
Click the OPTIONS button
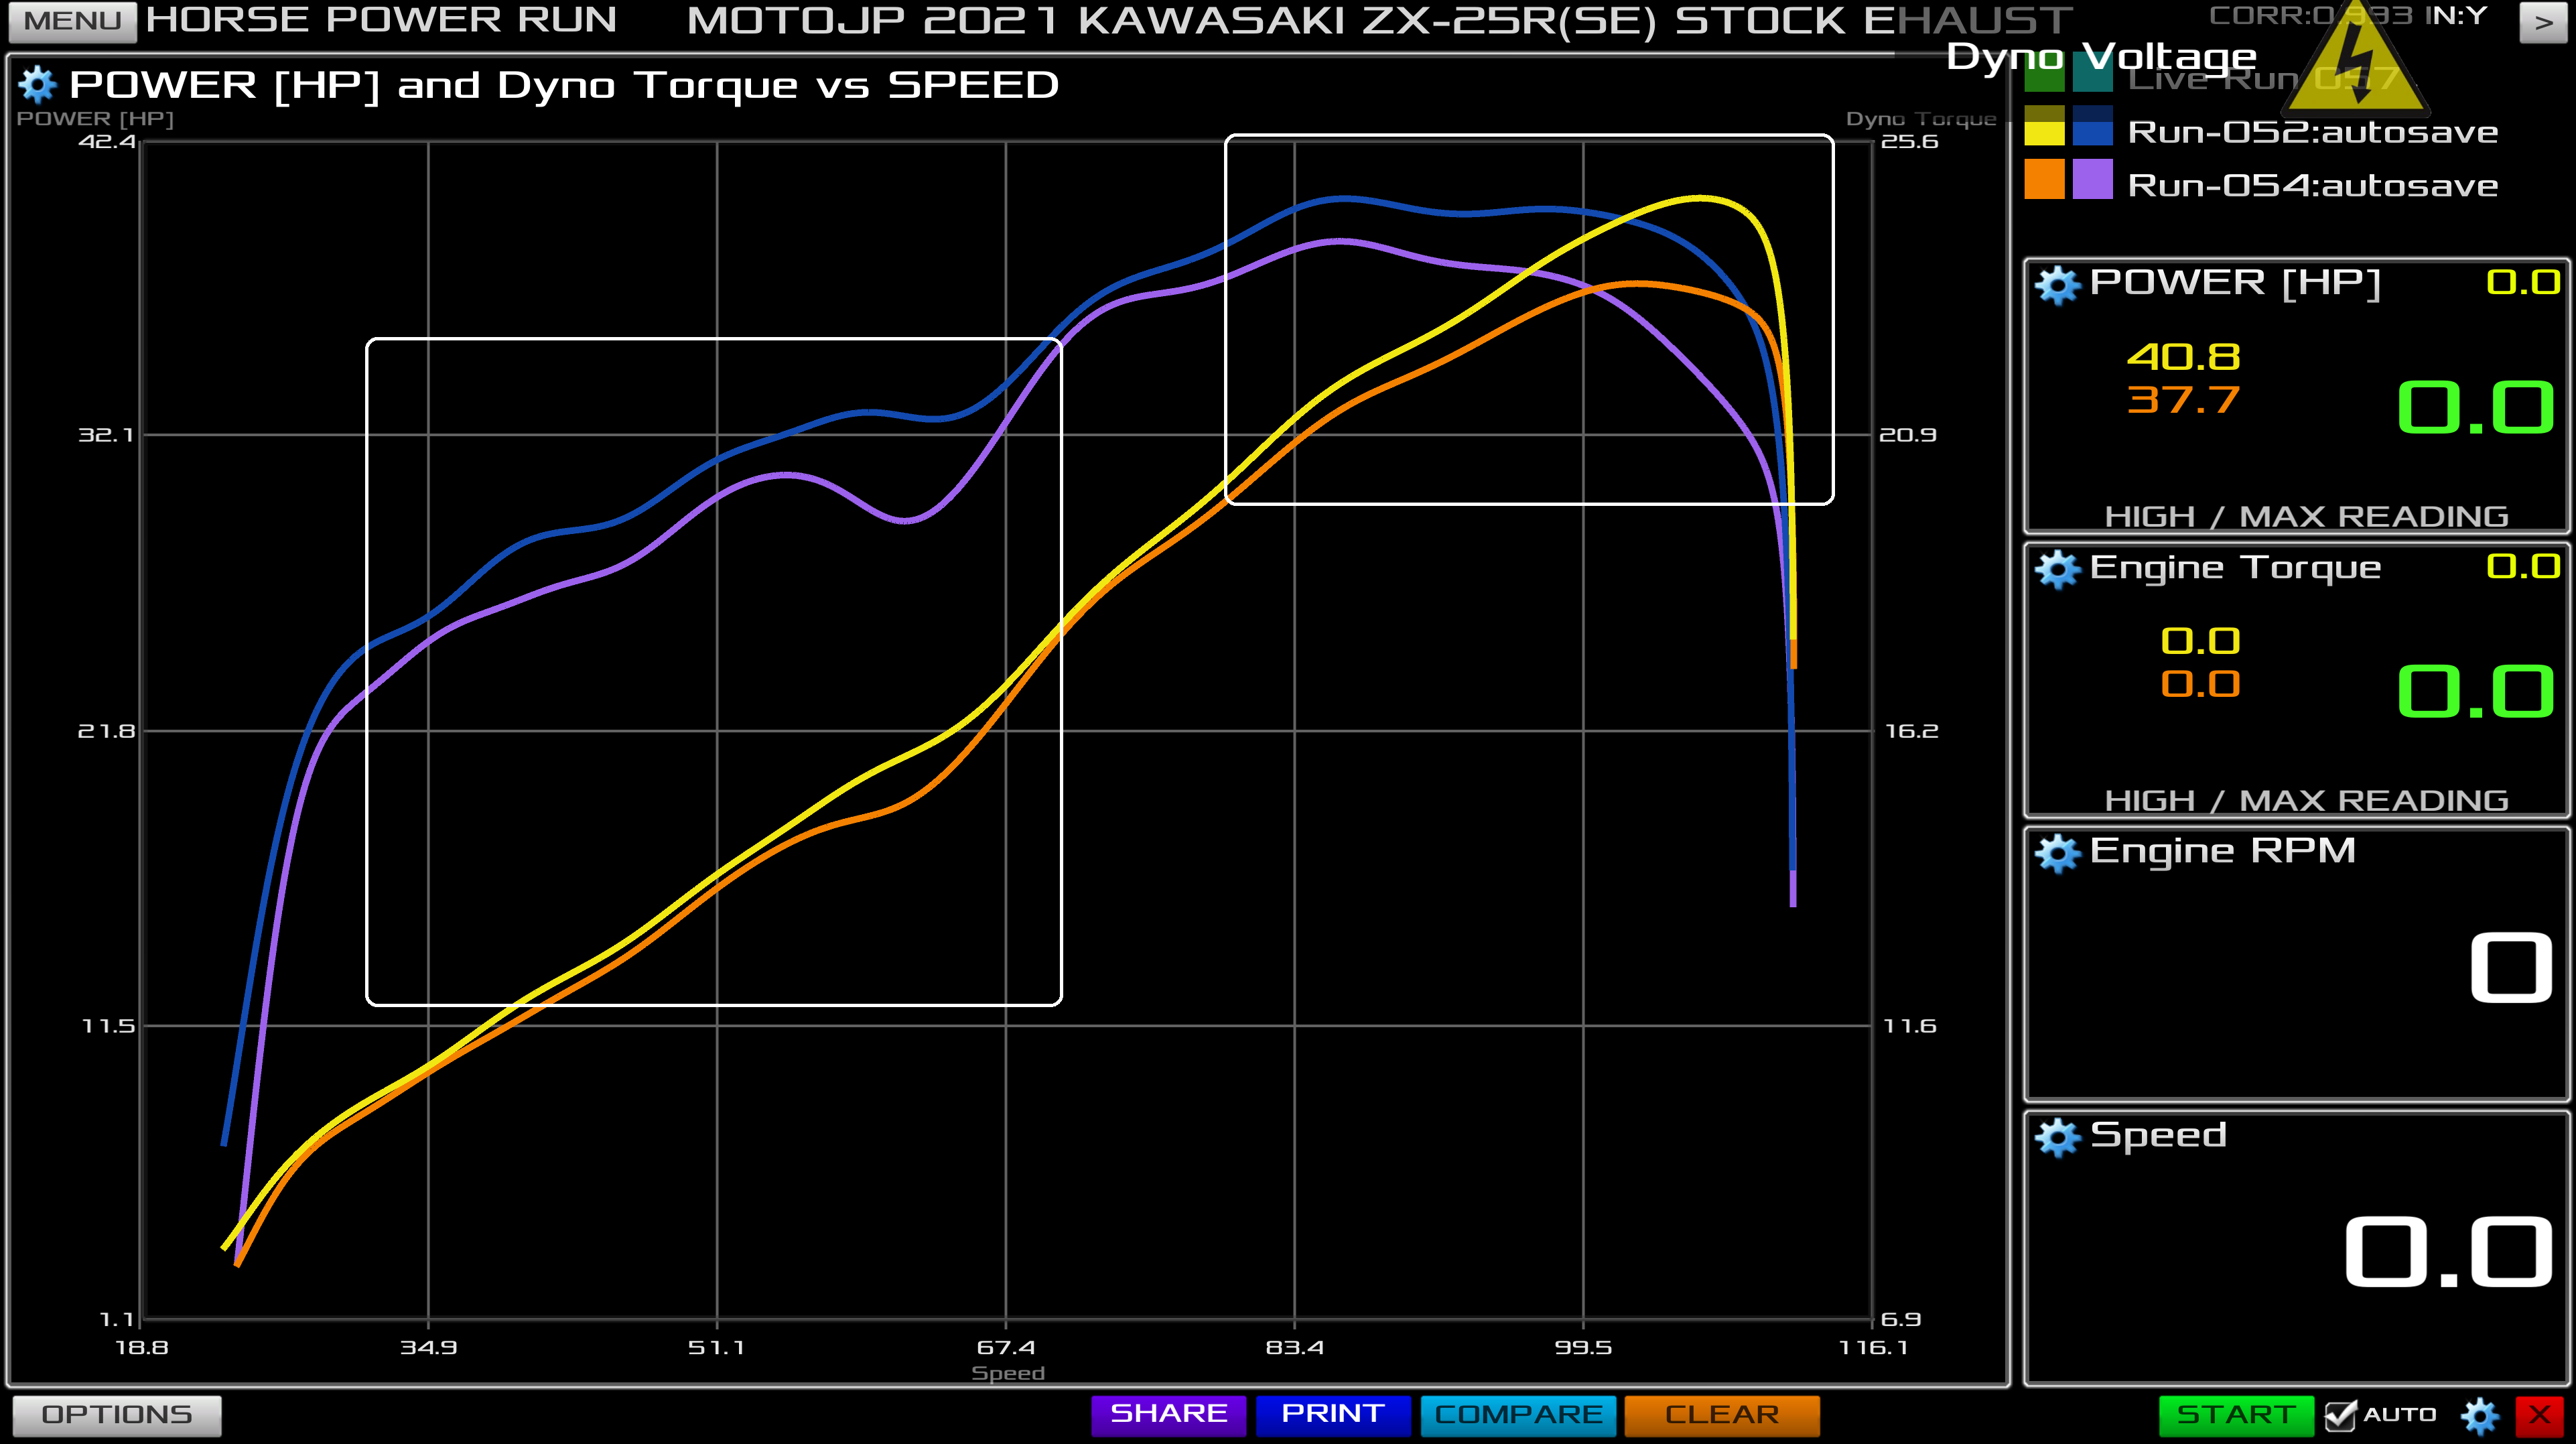point(117,1415)
